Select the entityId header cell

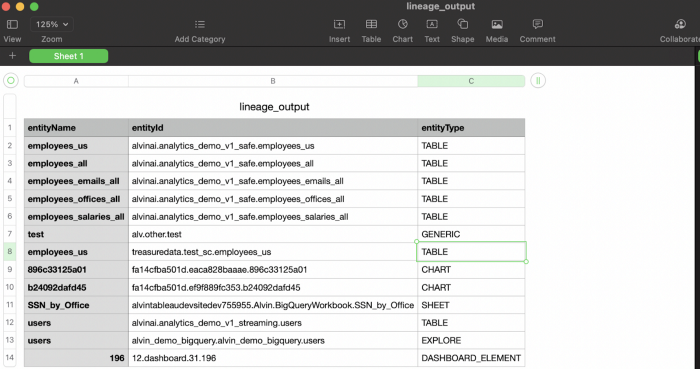click(x=273, y=128)
